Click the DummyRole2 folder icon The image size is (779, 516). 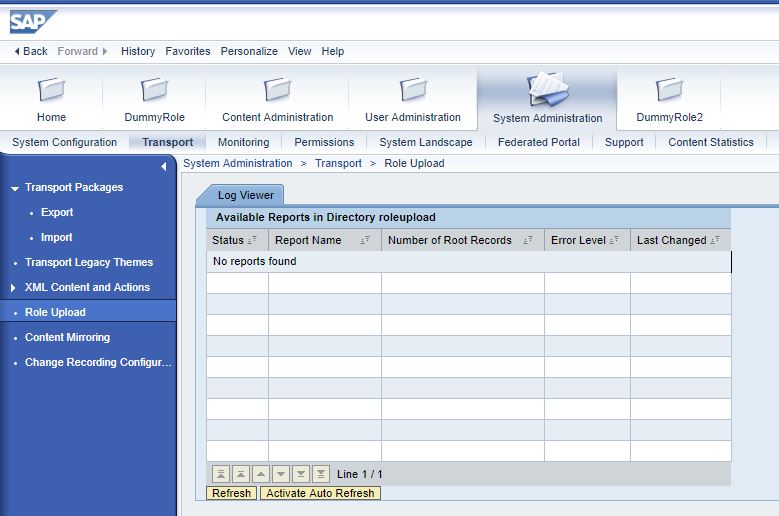[669, 90]
